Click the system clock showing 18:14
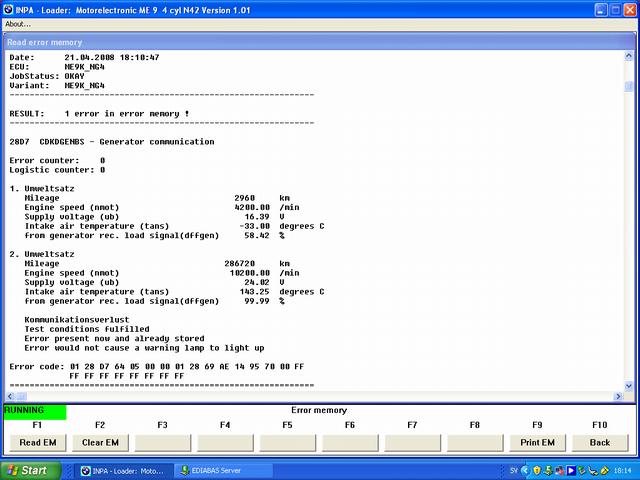640x480 pixels. pyautogui.click(x=620, y=470)
